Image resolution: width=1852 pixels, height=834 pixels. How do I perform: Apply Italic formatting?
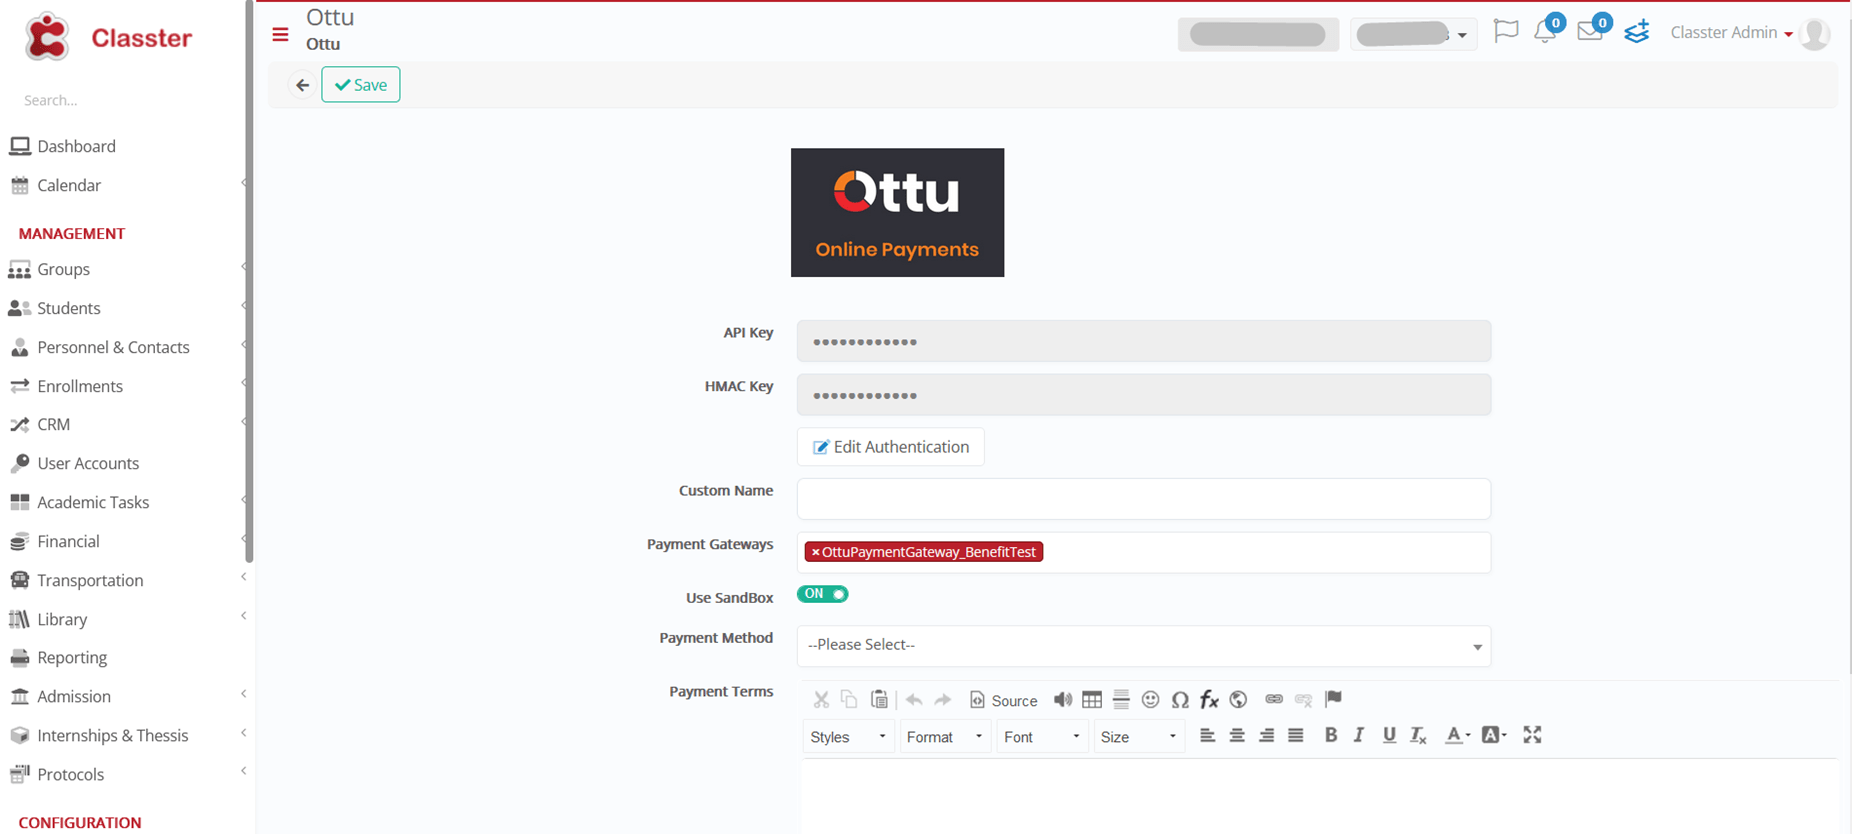click(x=1359, y=735)
